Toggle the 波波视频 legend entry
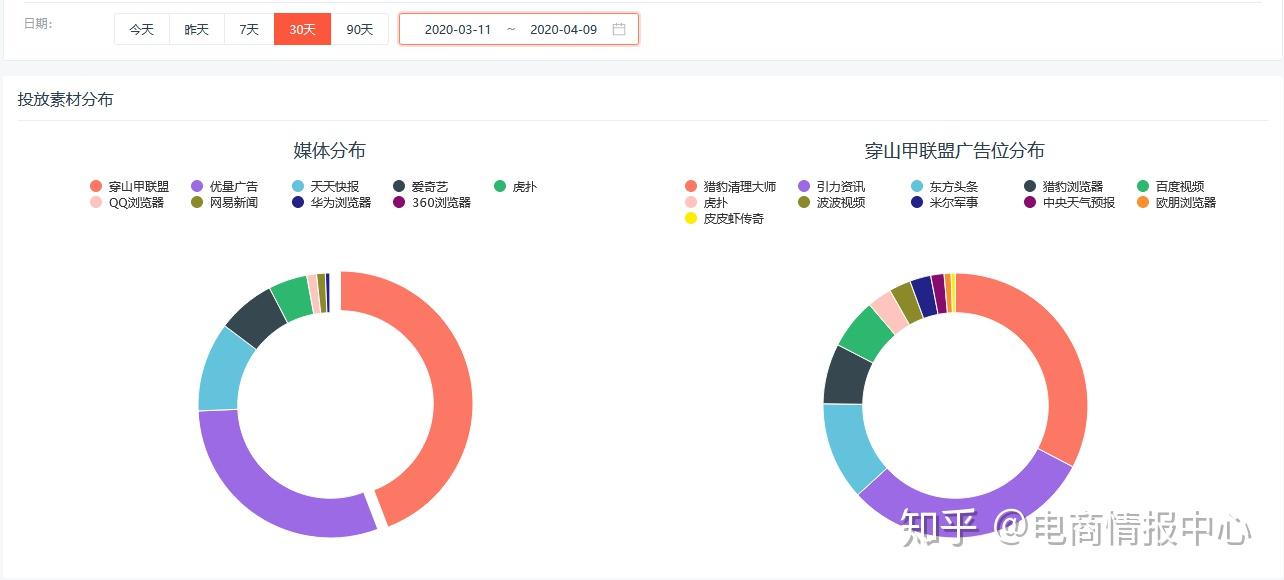Viewport: 1284px width, 580px height. point(832,202)
